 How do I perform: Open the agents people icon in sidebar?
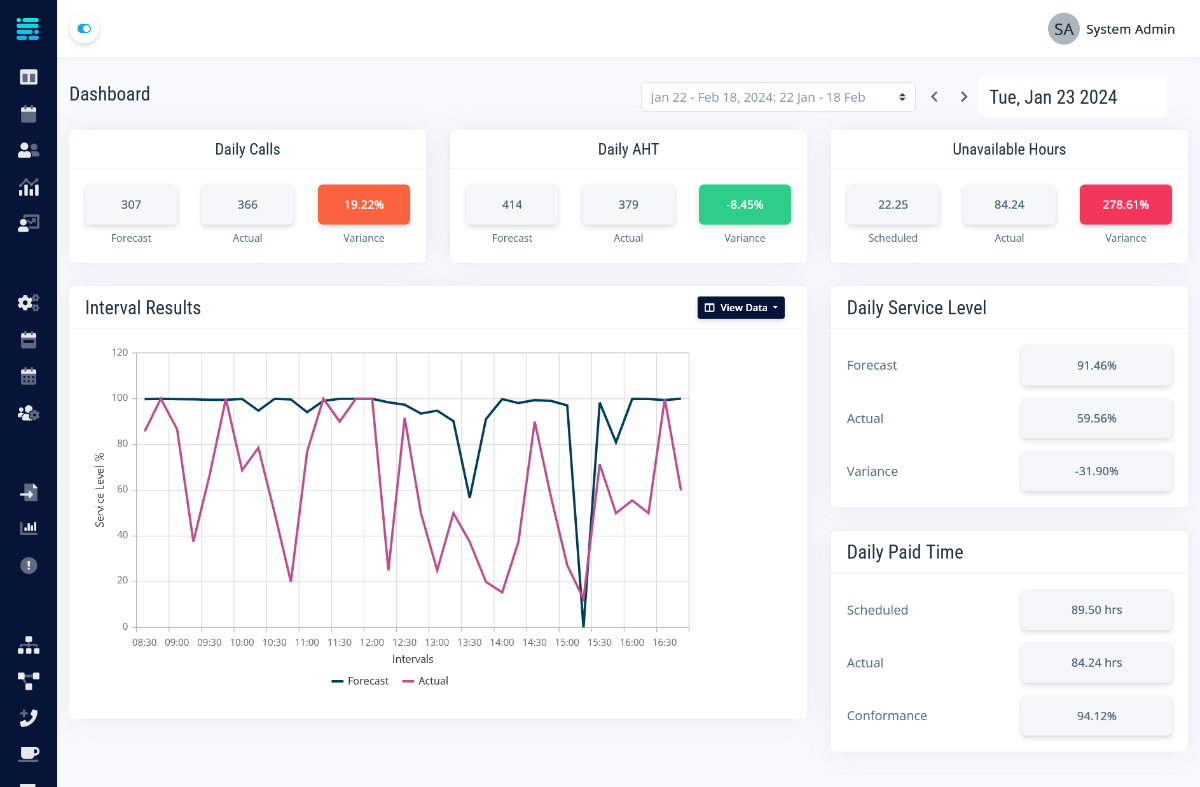pyautogui.click(x=28, y=150)
